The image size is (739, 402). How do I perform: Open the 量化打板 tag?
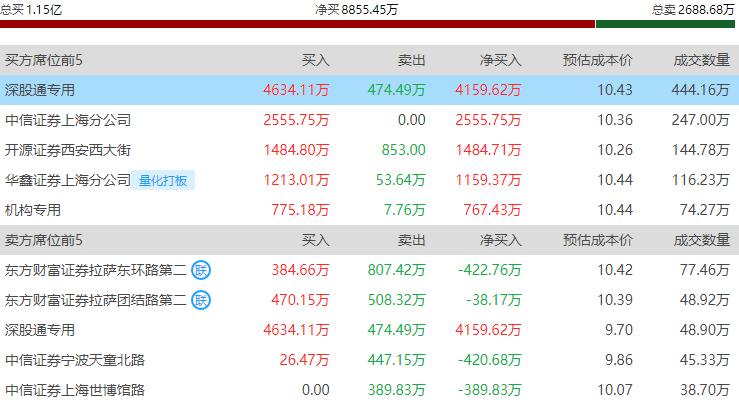pos(163,180)
